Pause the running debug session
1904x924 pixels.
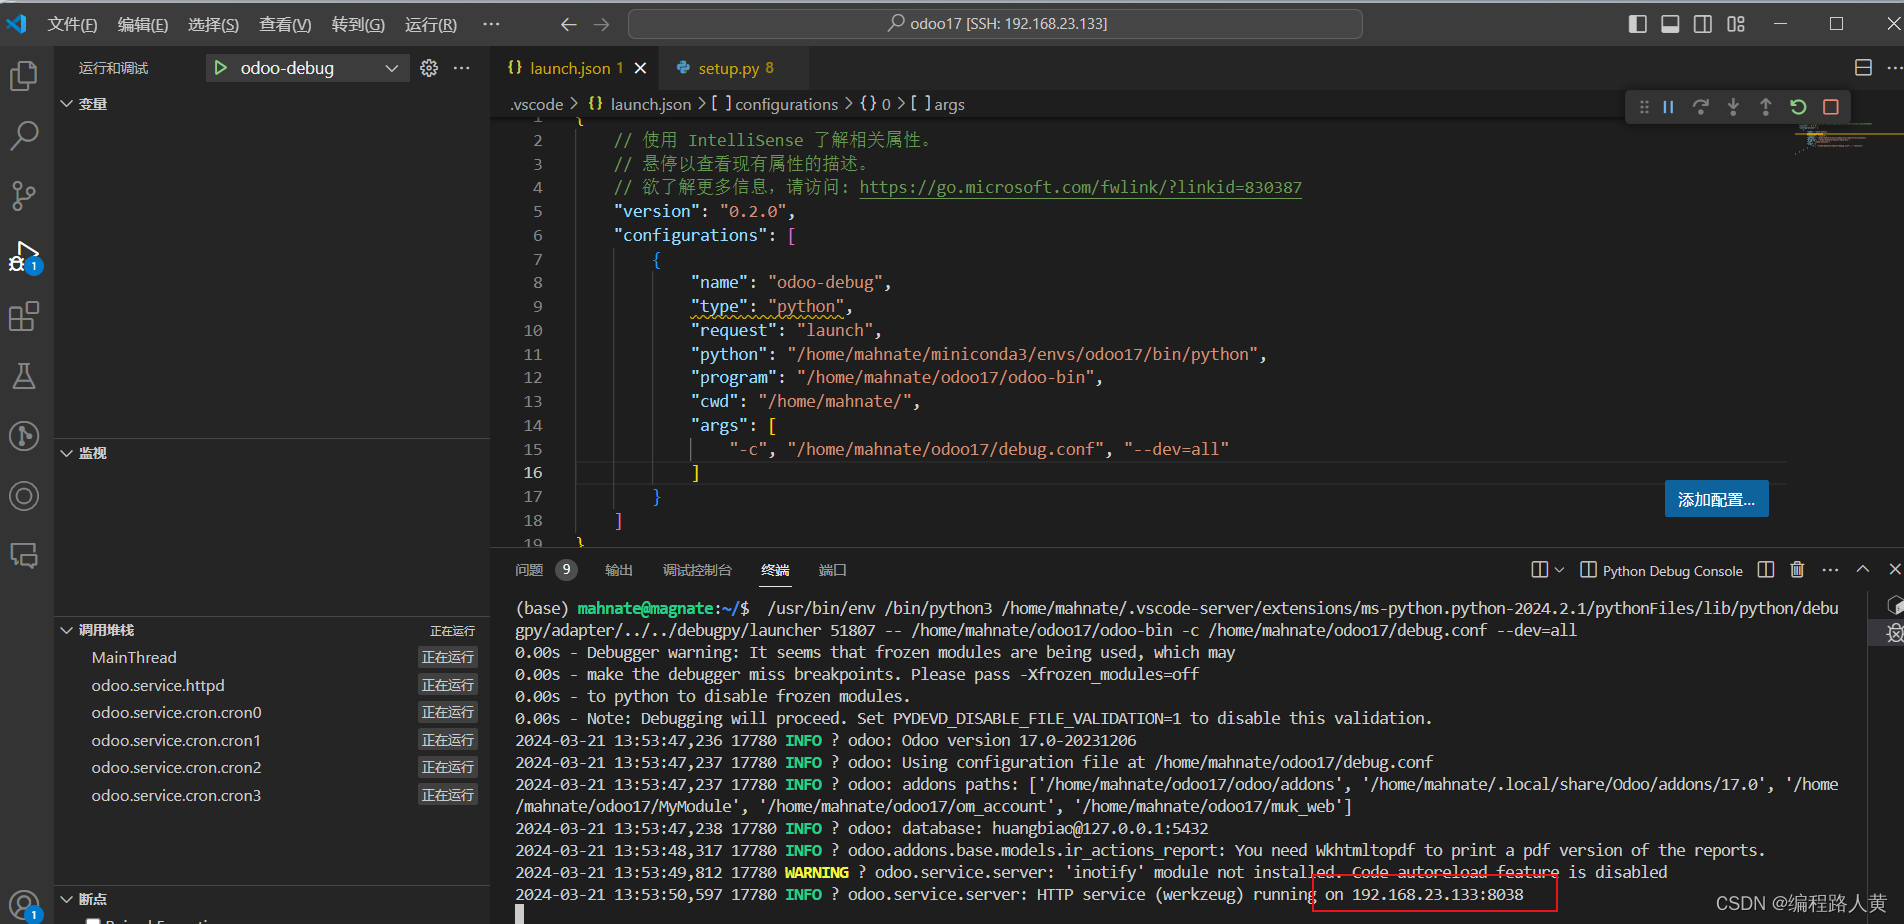[1668, 107]
